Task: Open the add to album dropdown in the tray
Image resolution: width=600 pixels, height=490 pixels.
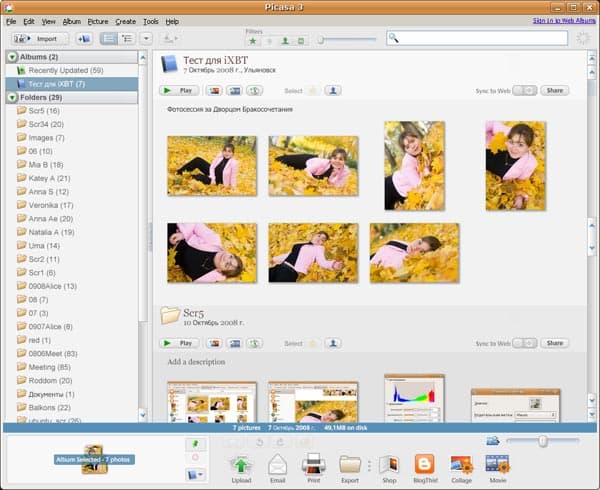Action: click(196, 475)
